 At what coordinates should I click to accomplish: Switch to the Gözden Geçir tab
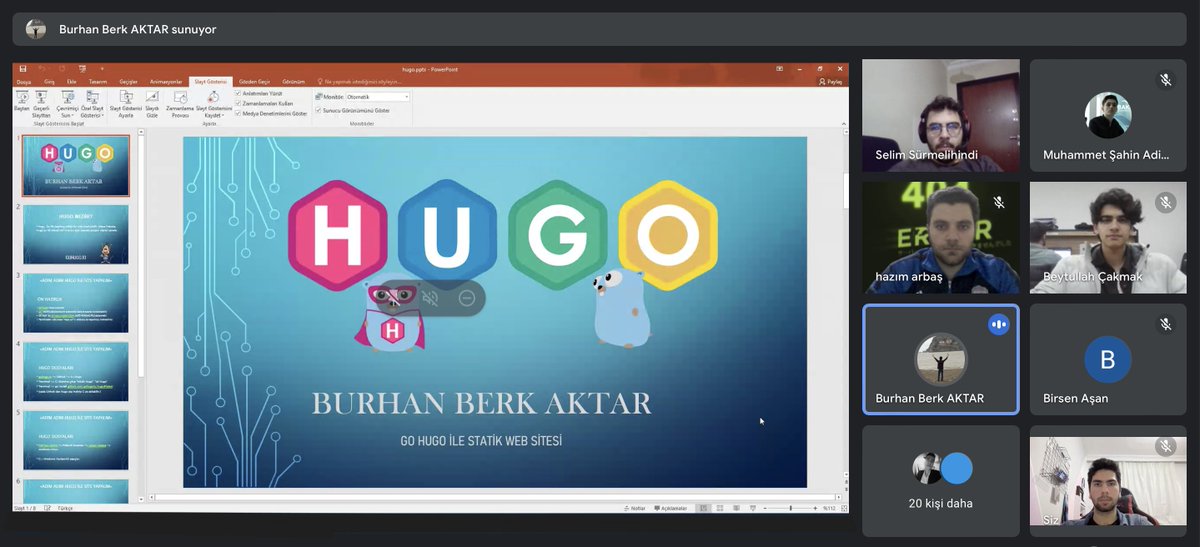pos(255,81)
